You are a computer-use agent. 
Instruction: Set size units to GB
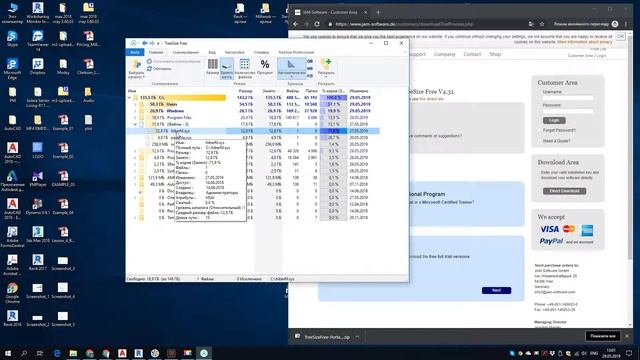310,61
